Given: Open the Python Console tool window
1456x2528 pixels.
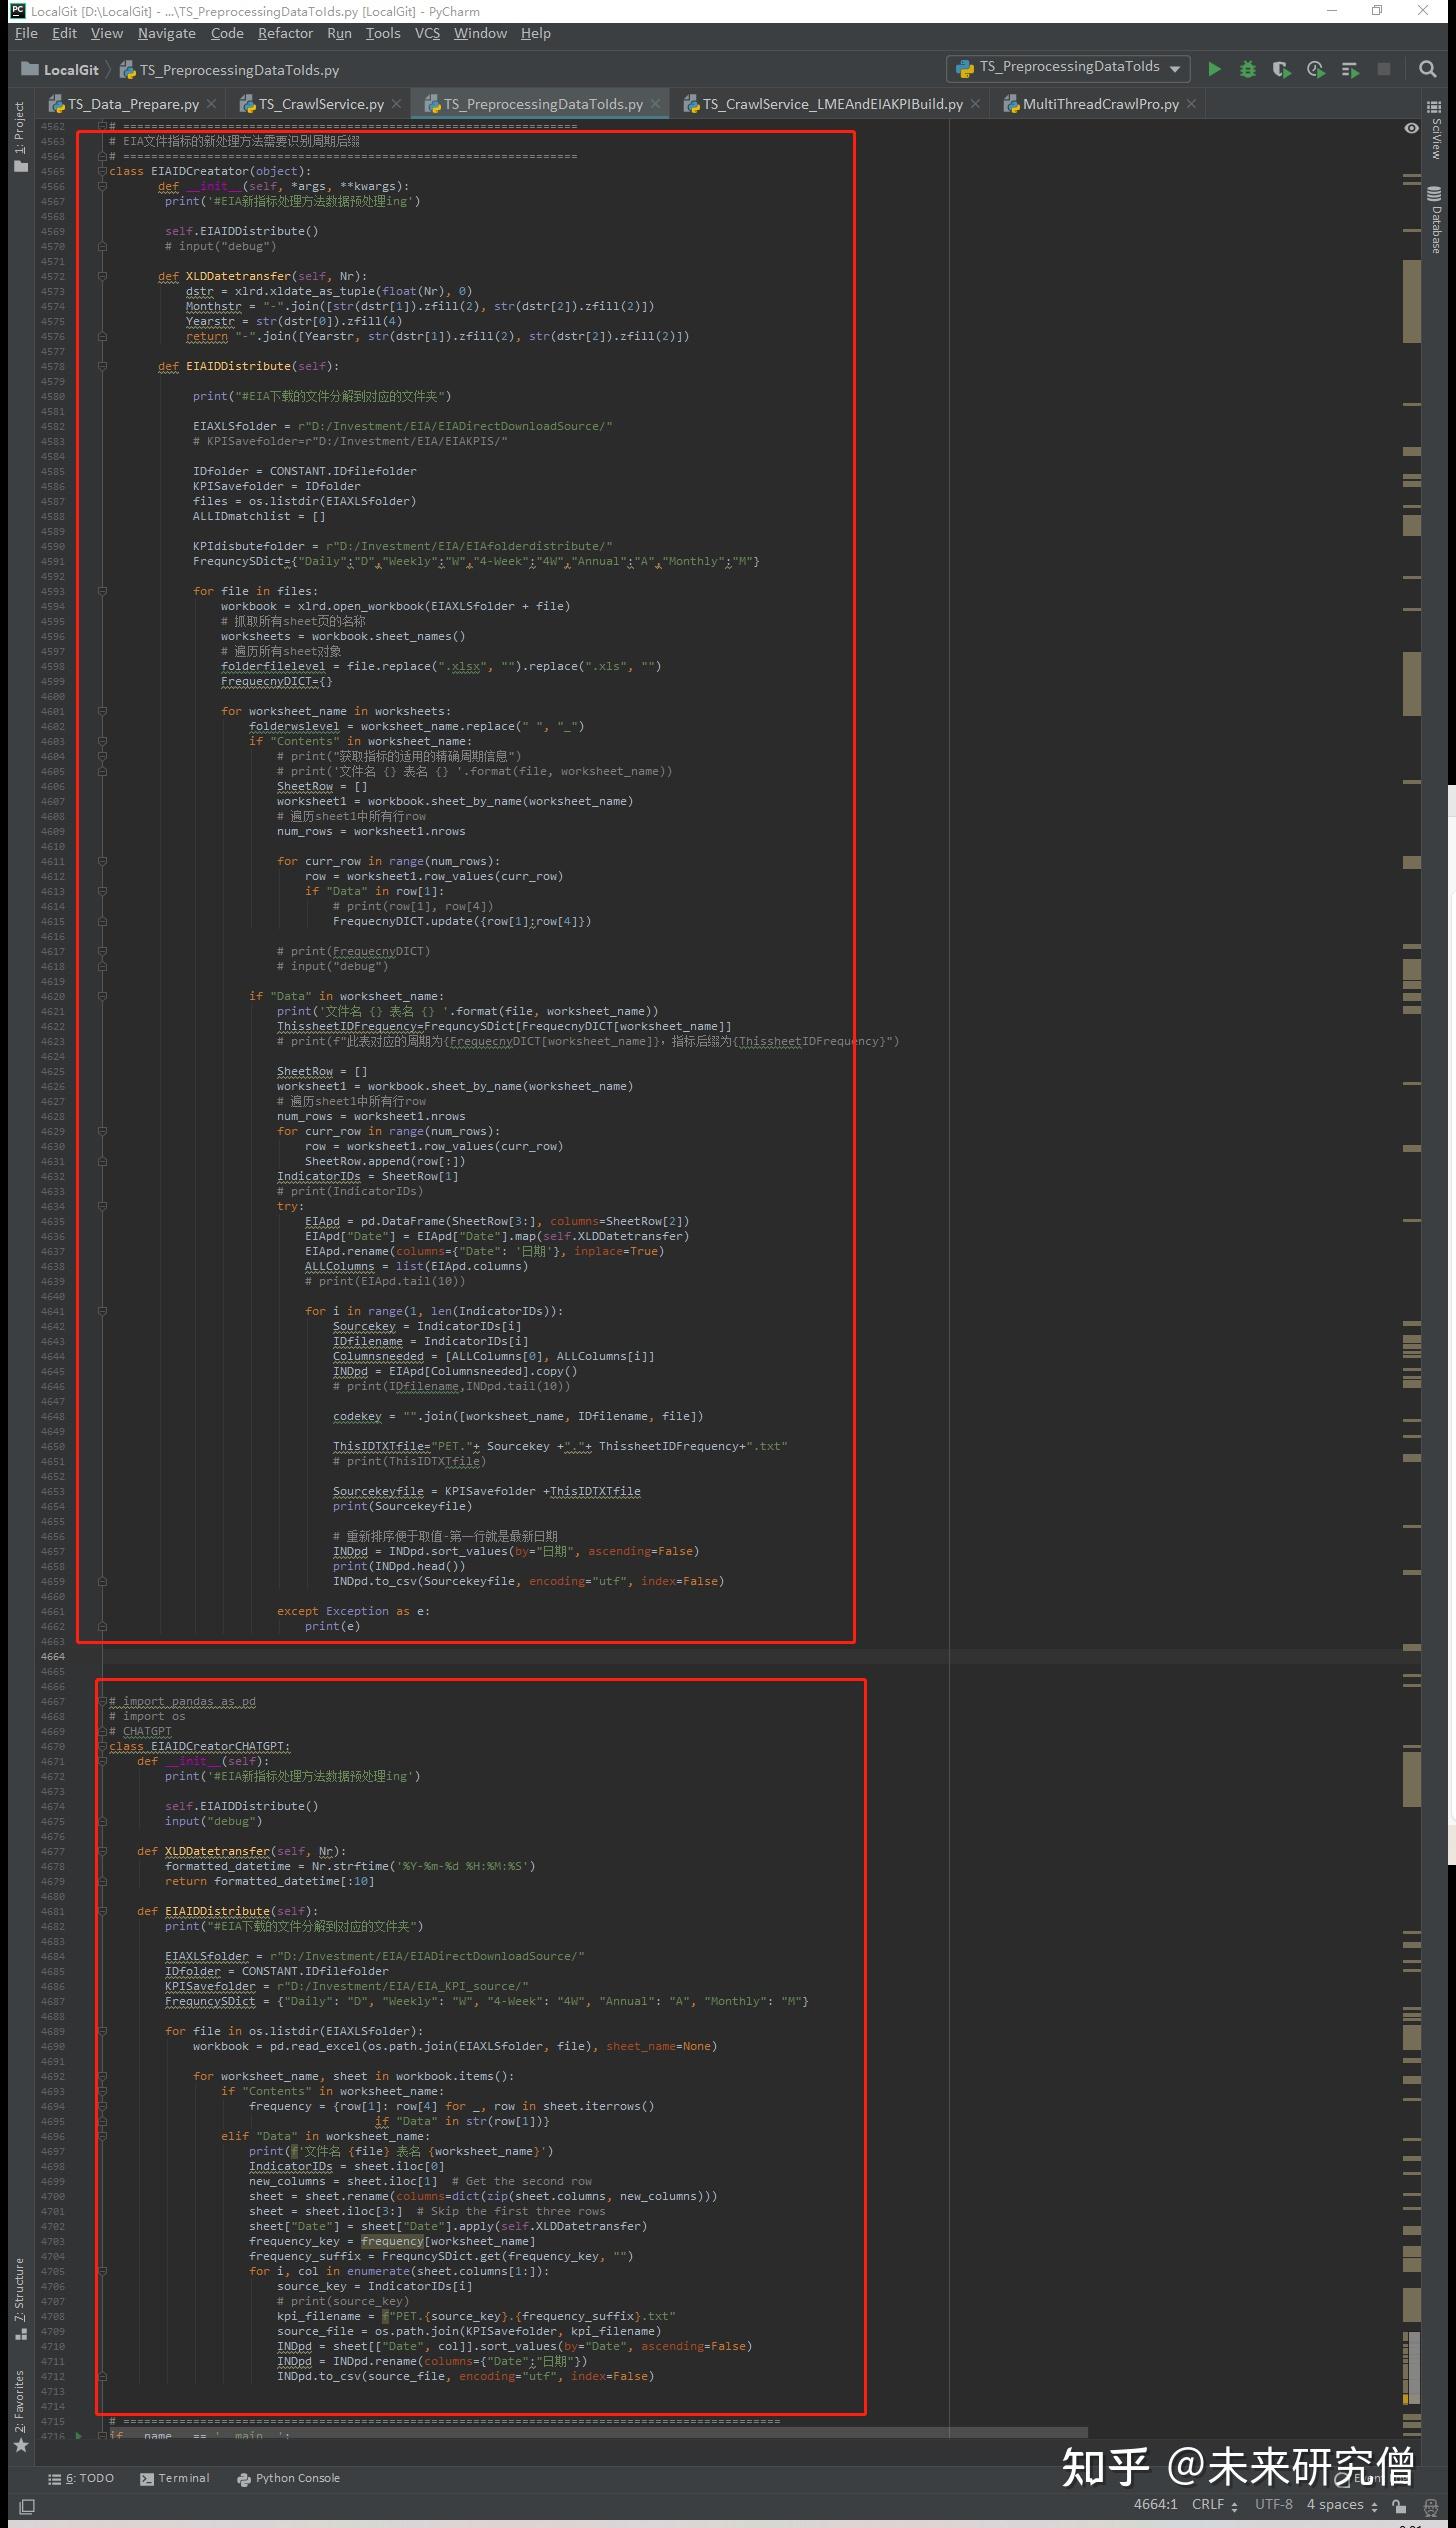Looking at the screenshot, I should pyautogui.click(x=288, y=2478).
